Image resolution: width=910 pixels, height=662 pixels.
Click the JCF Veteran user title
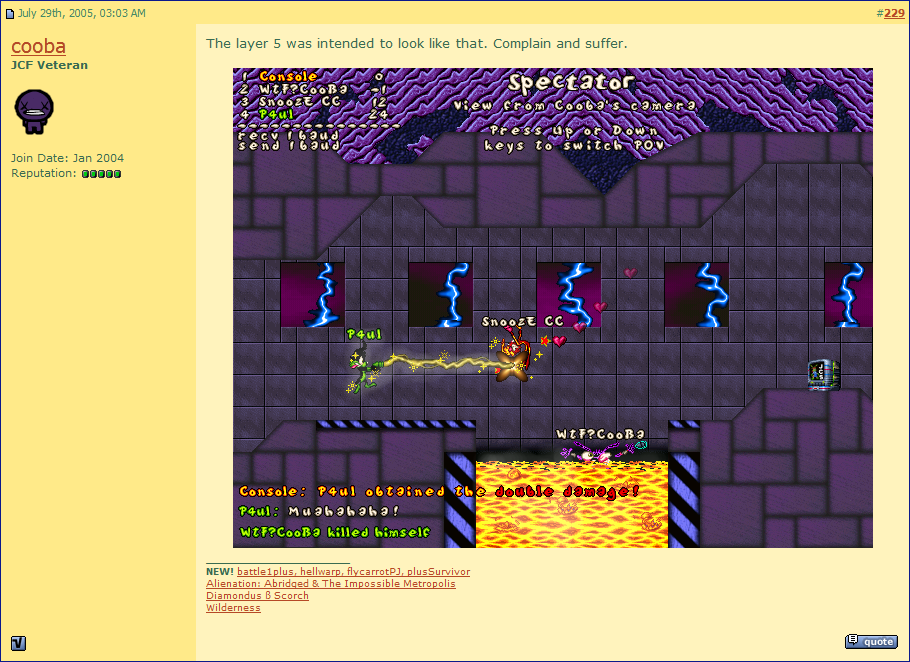(49, 65)
